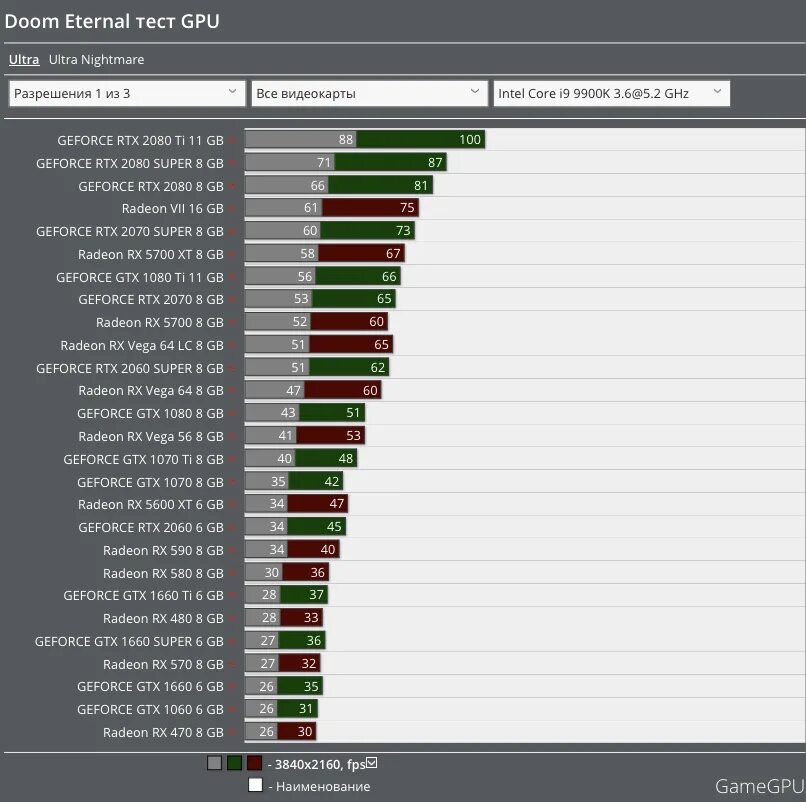Viewport: 806px width, 802px height.
Task: Select Radeon RX Vega 64 LC 8 GB label
Action: pyautogui.click(x=142, y=345)
